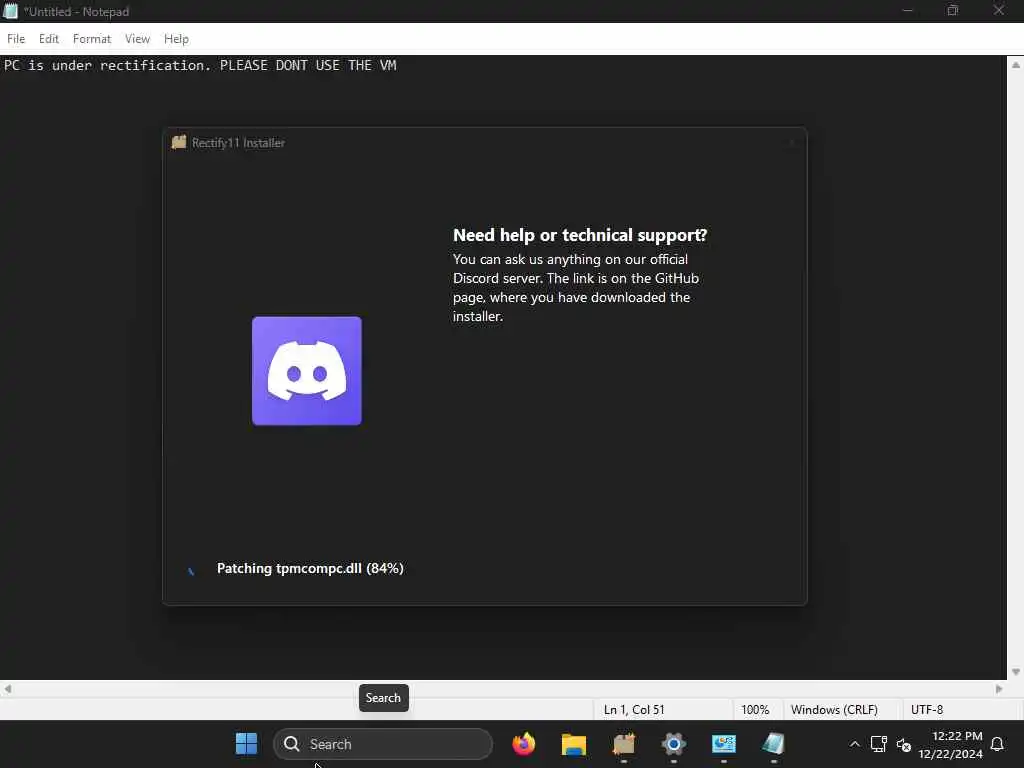1024x768 pixels.
Task: Click the UTF-8 encoding status entry
Action: (927, 709)
